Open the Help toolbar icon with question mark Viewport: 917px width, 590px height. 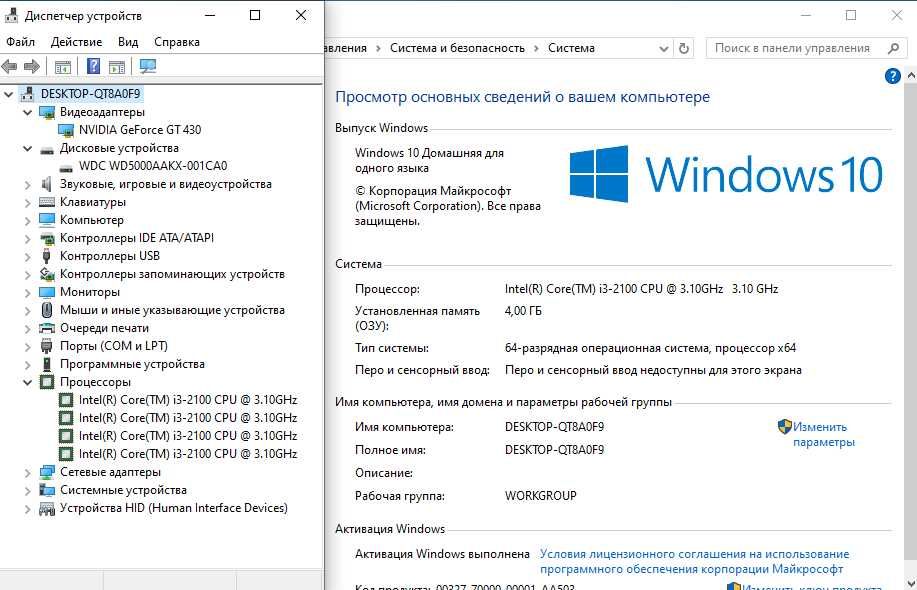(x=93, y=66)
